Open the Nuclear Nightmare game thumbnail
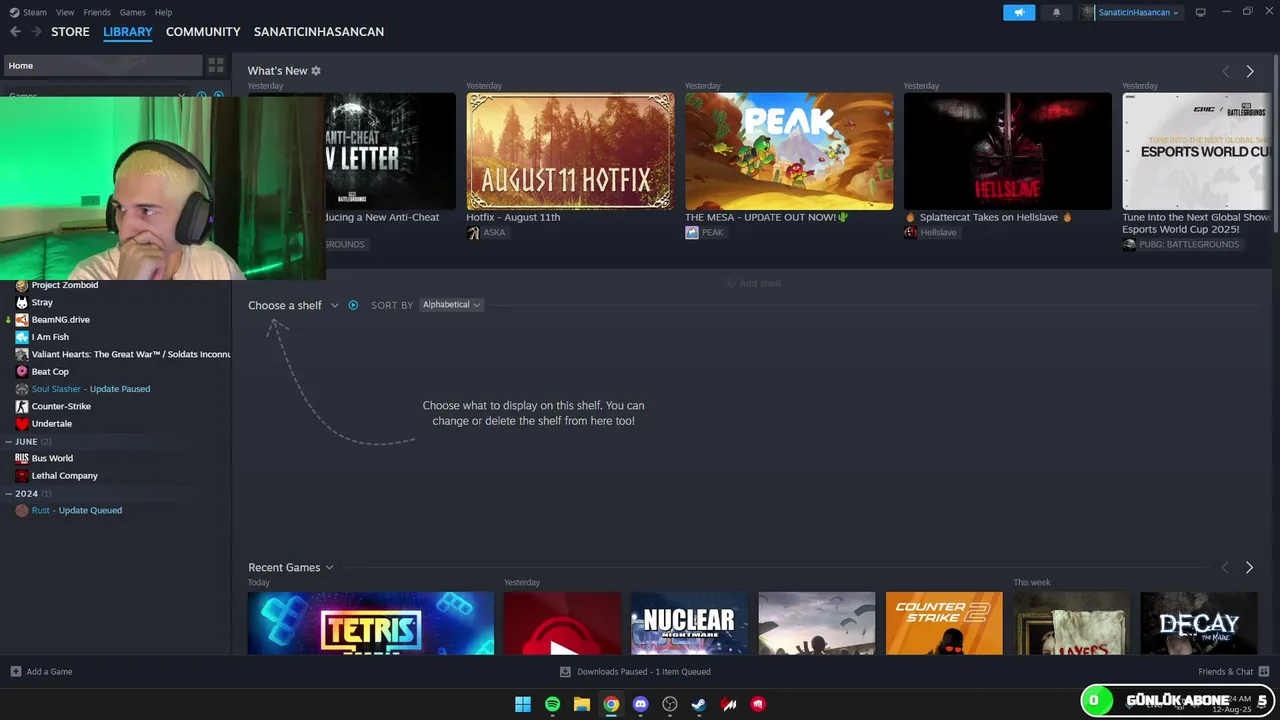Viewport: 1280px width, 720px height. pos(689,623)
